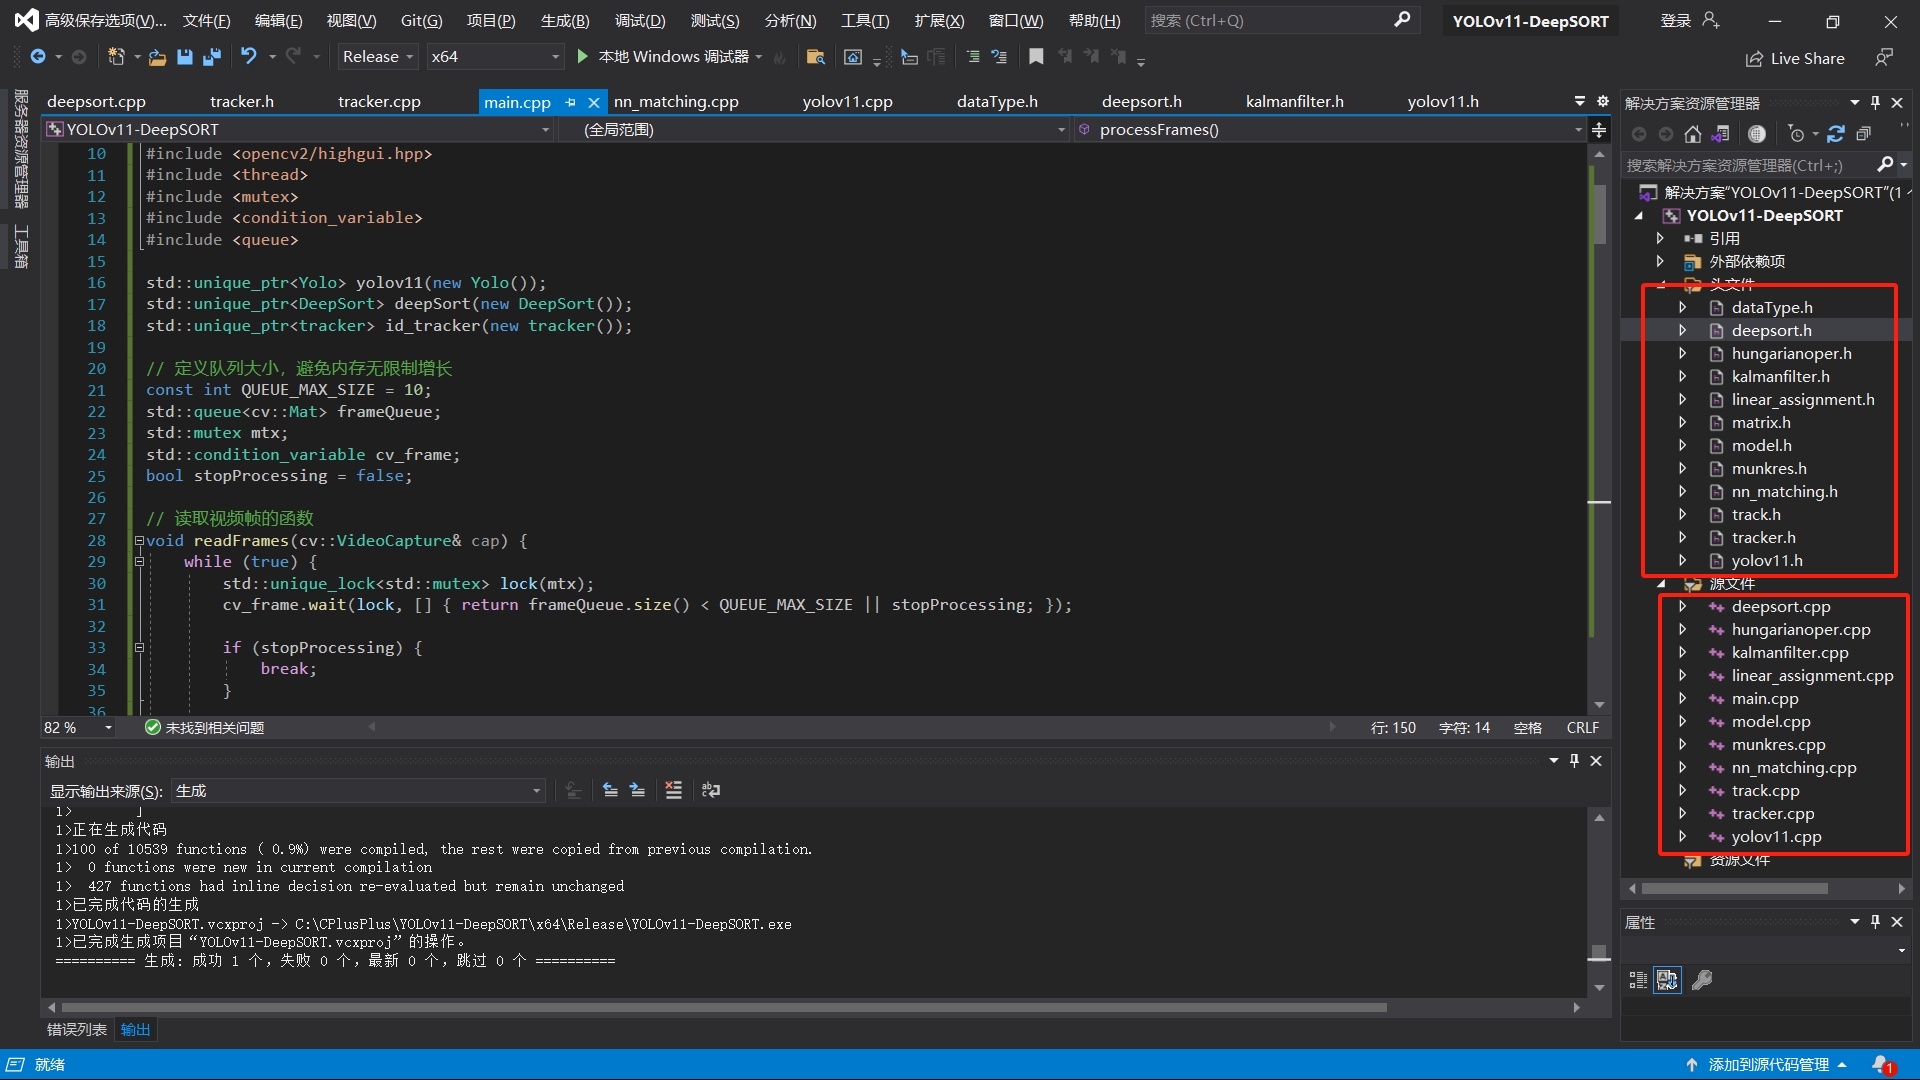Expand the external dependencies node
This screenshot has height=1080, width=1920.
click(x=1661, y=262)
